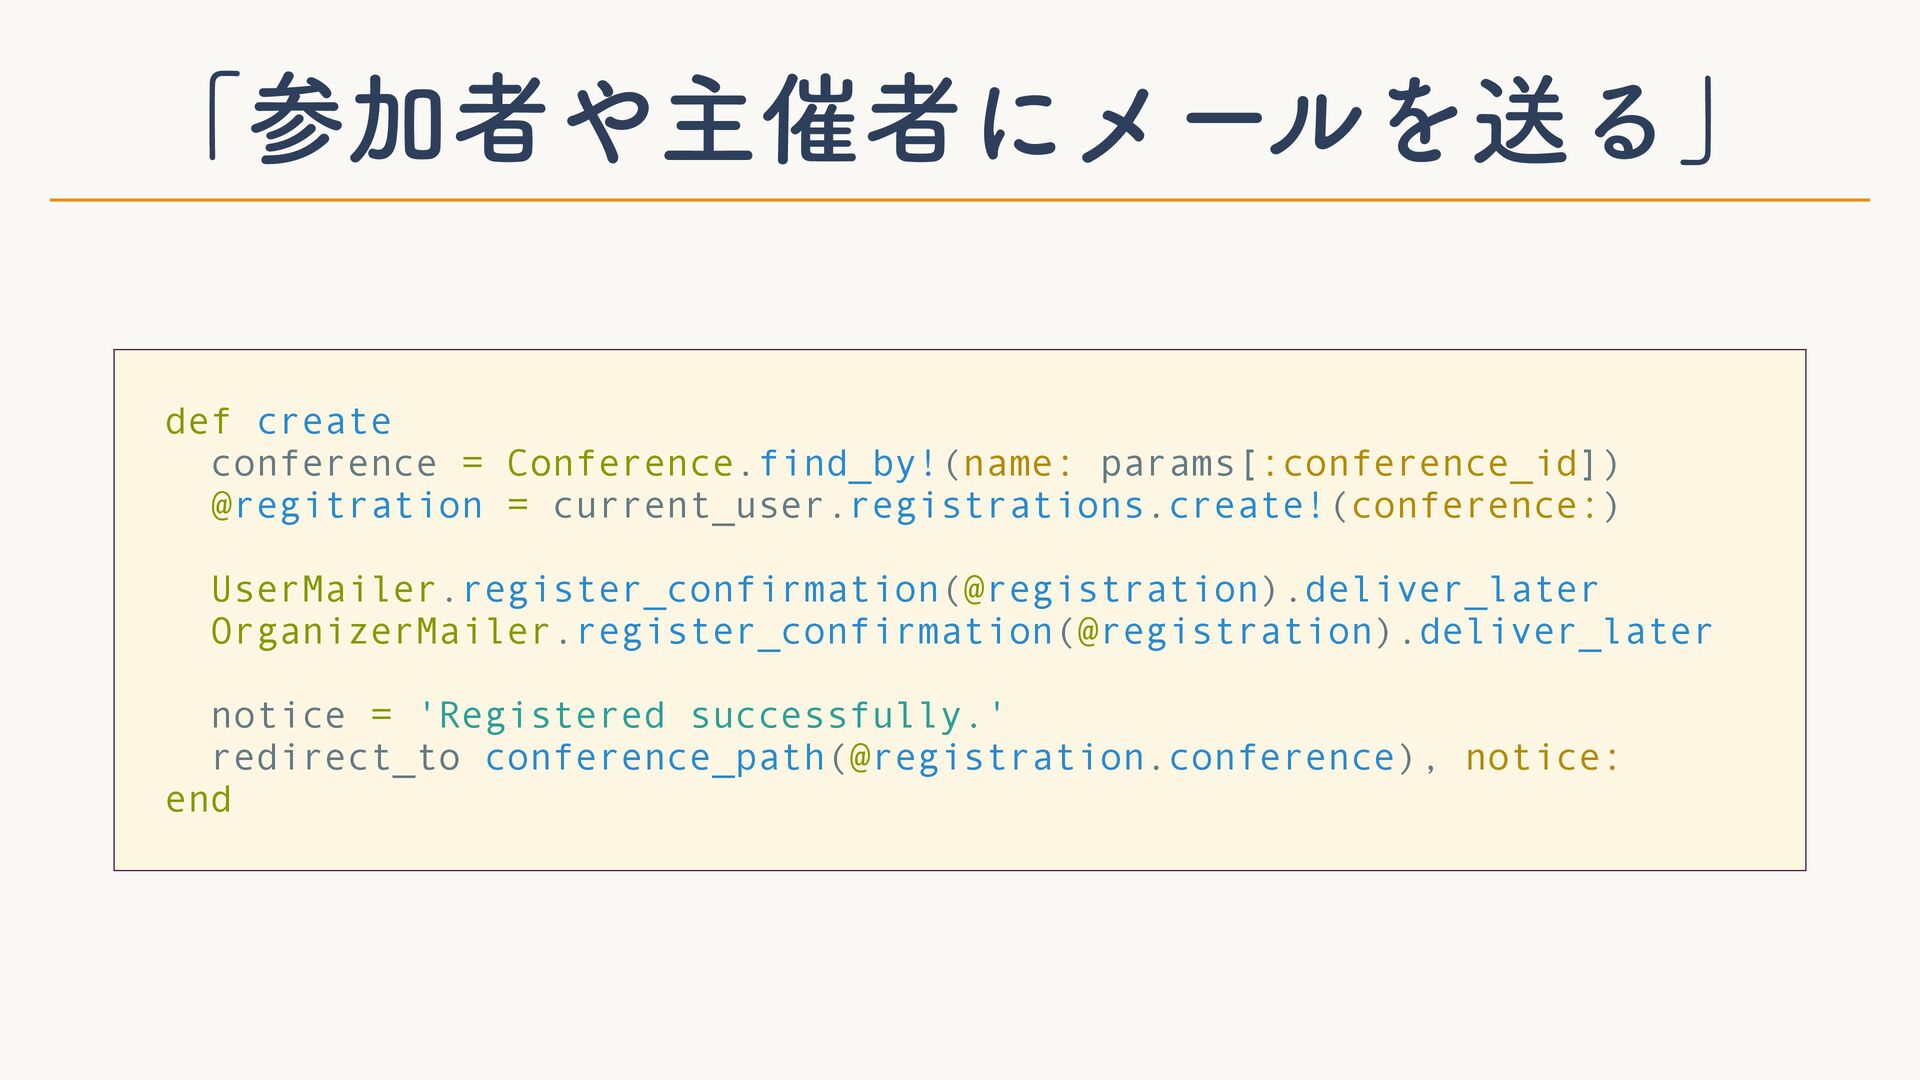Click the 'end' keyword
This screenshot has height=1080, width=1920.
(198, 800)
